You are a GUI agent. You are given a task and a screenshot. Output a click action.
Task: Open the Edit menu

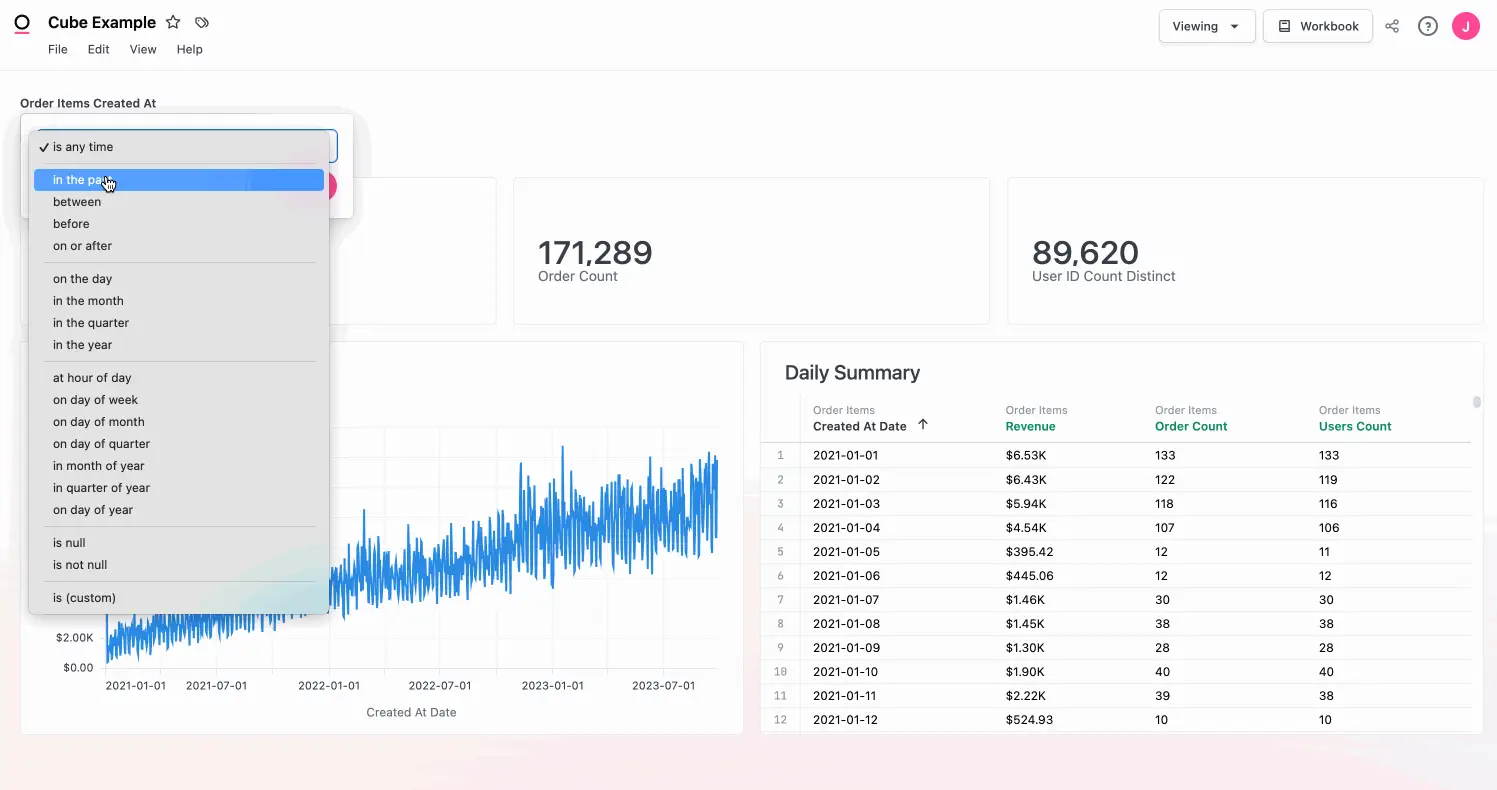pyautogui.click(x=98, y=49)
